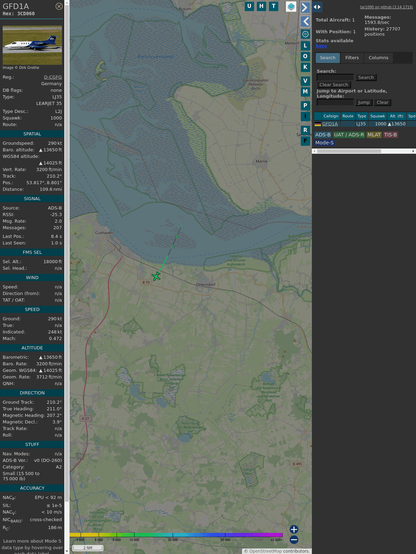Click the H button above the map
Image resolution: width=416 pixels, height=554 pixels.
[x=261, y=6]
